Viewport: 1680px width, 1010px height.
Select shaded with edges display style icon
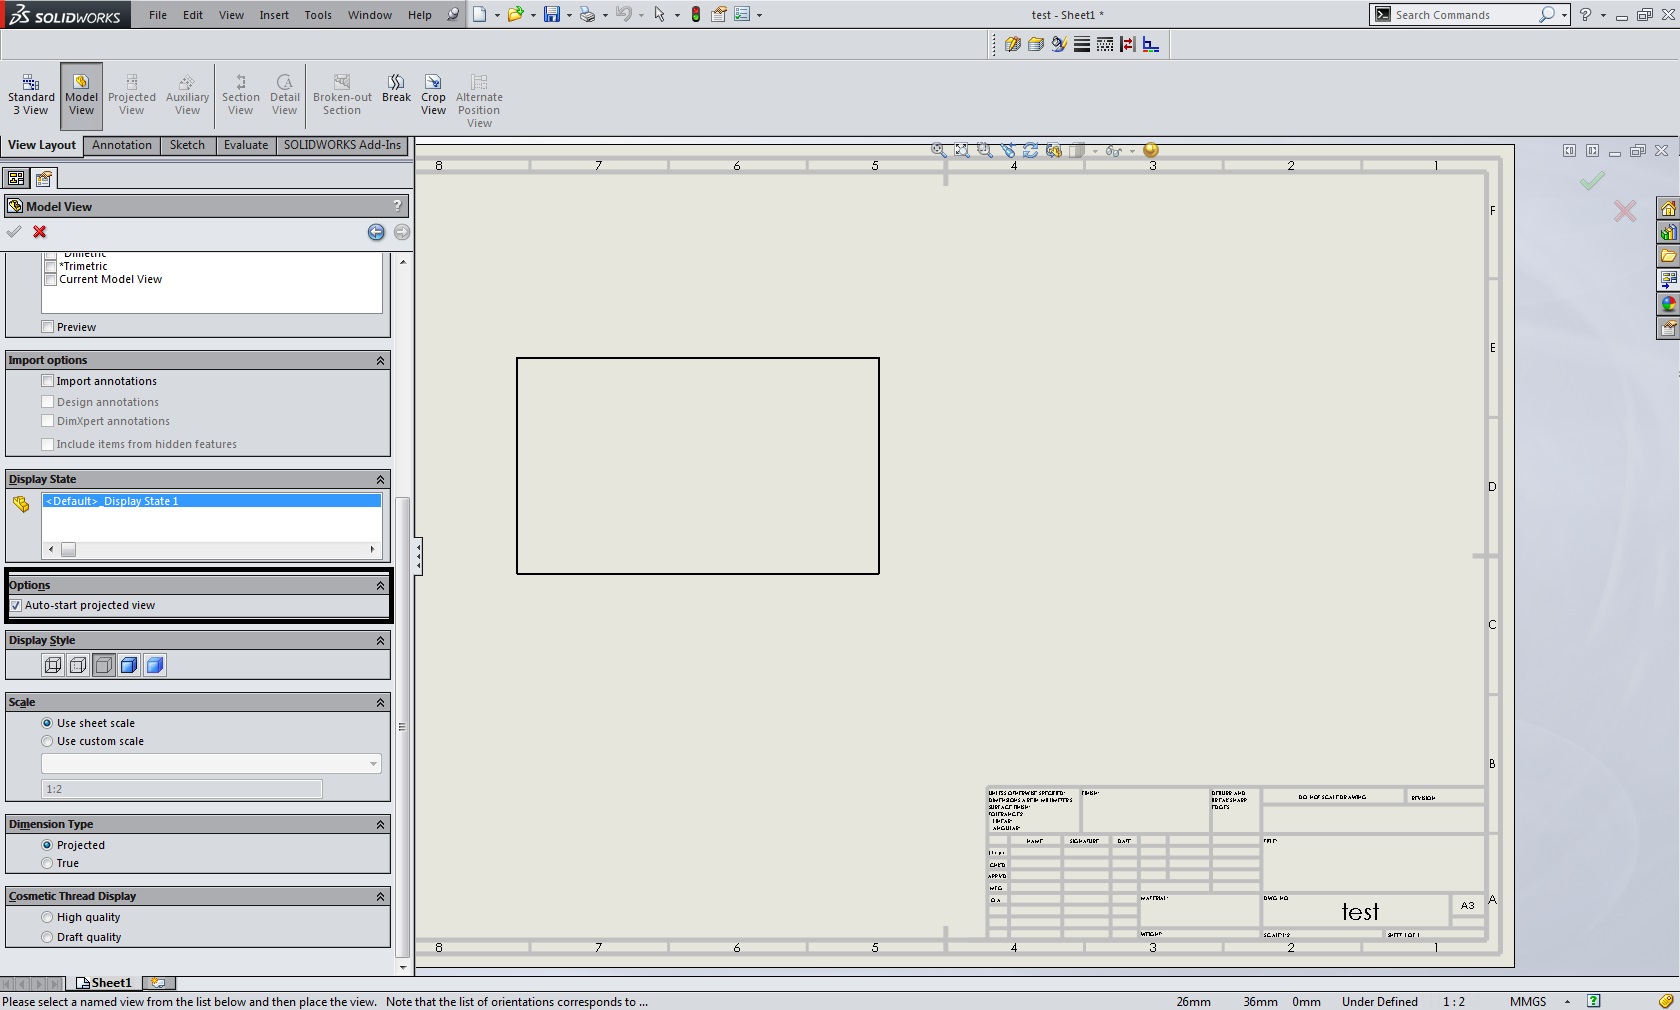(x=129, y=665)
